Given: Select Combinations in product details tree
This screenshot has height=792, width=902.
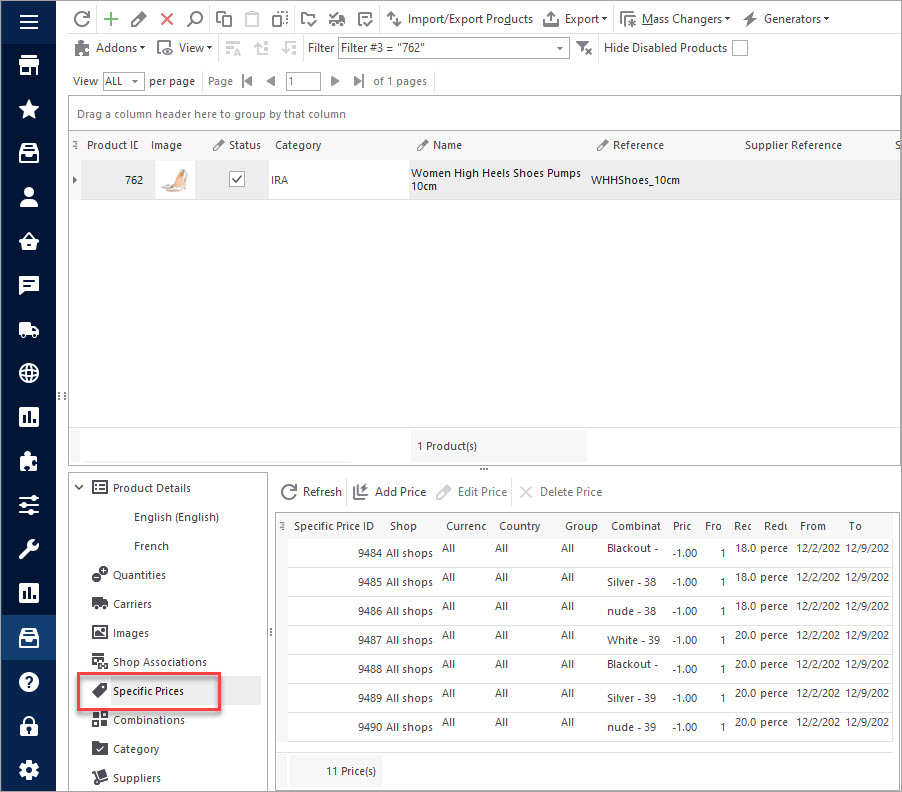Looking at the screenshot, I should click(148, 720).
